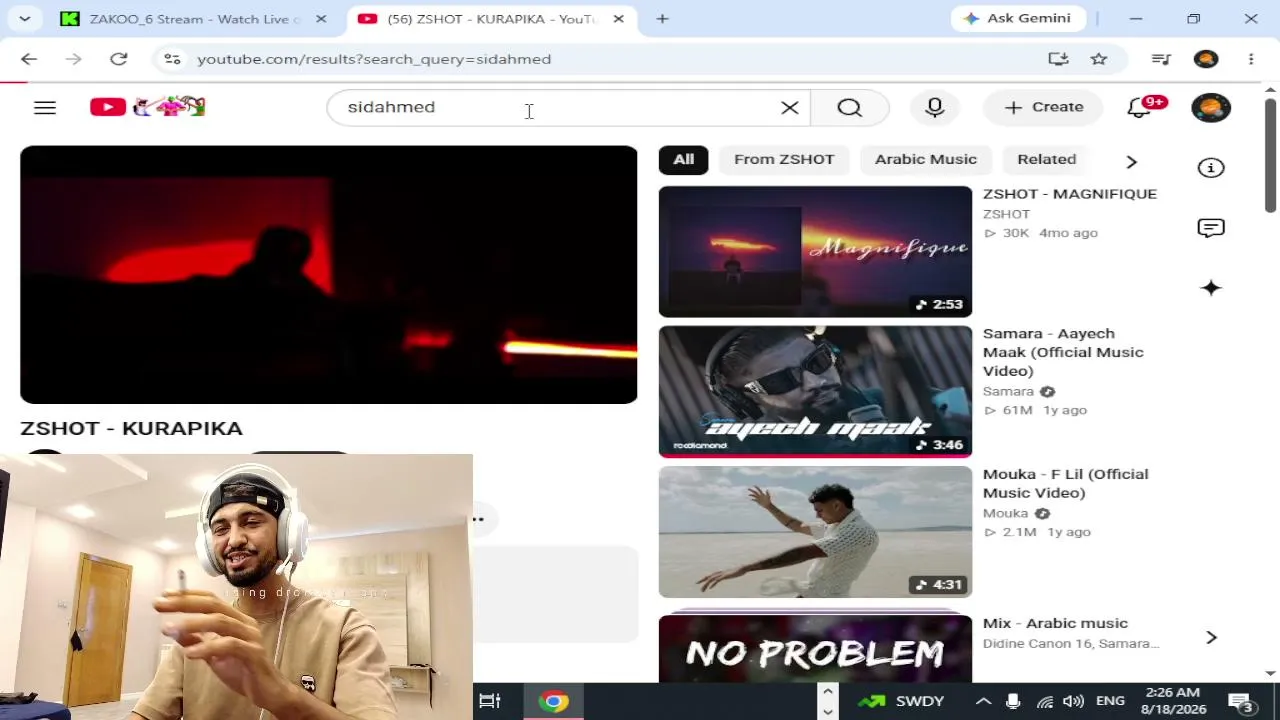1280x720 pixels.
Task: Run the search with the magnifier button
Action: 849,107
